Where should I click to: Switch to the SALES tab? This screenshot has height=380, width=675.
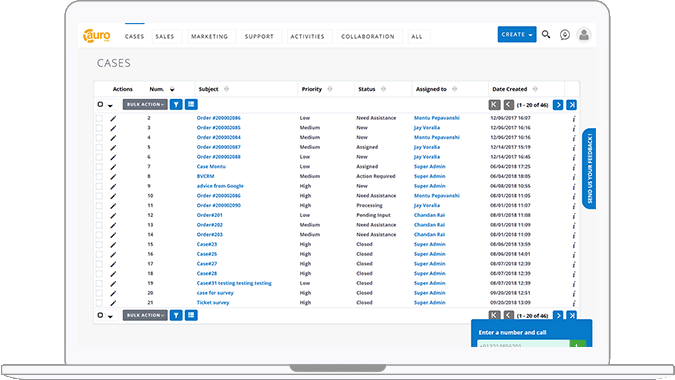pyautogui.click(x=165, y=37)
